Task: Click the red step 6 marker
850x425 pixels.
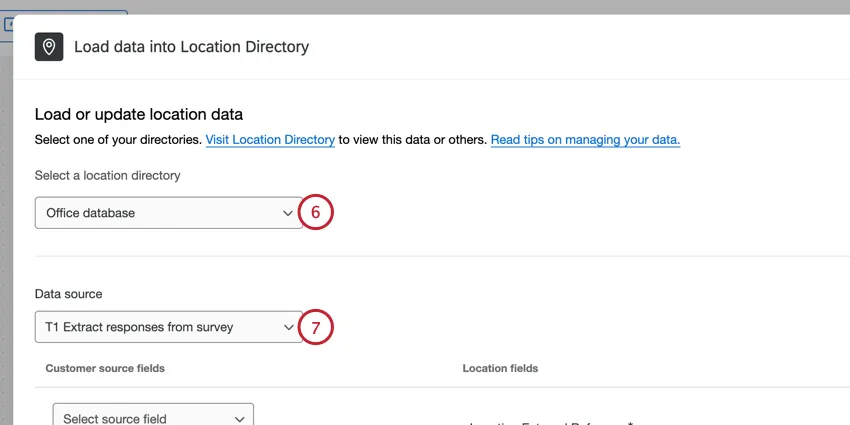Action: pyautogui.click(x=316, y=212)
